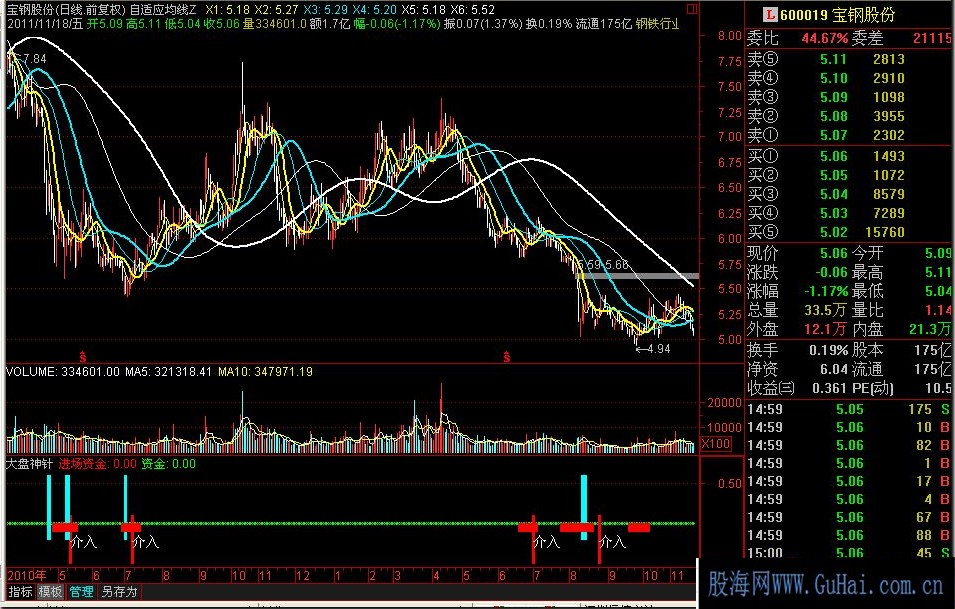Click the 大盘神针 indicator label
The width and height of the screenshot is (955, 609).
point(29,463)
